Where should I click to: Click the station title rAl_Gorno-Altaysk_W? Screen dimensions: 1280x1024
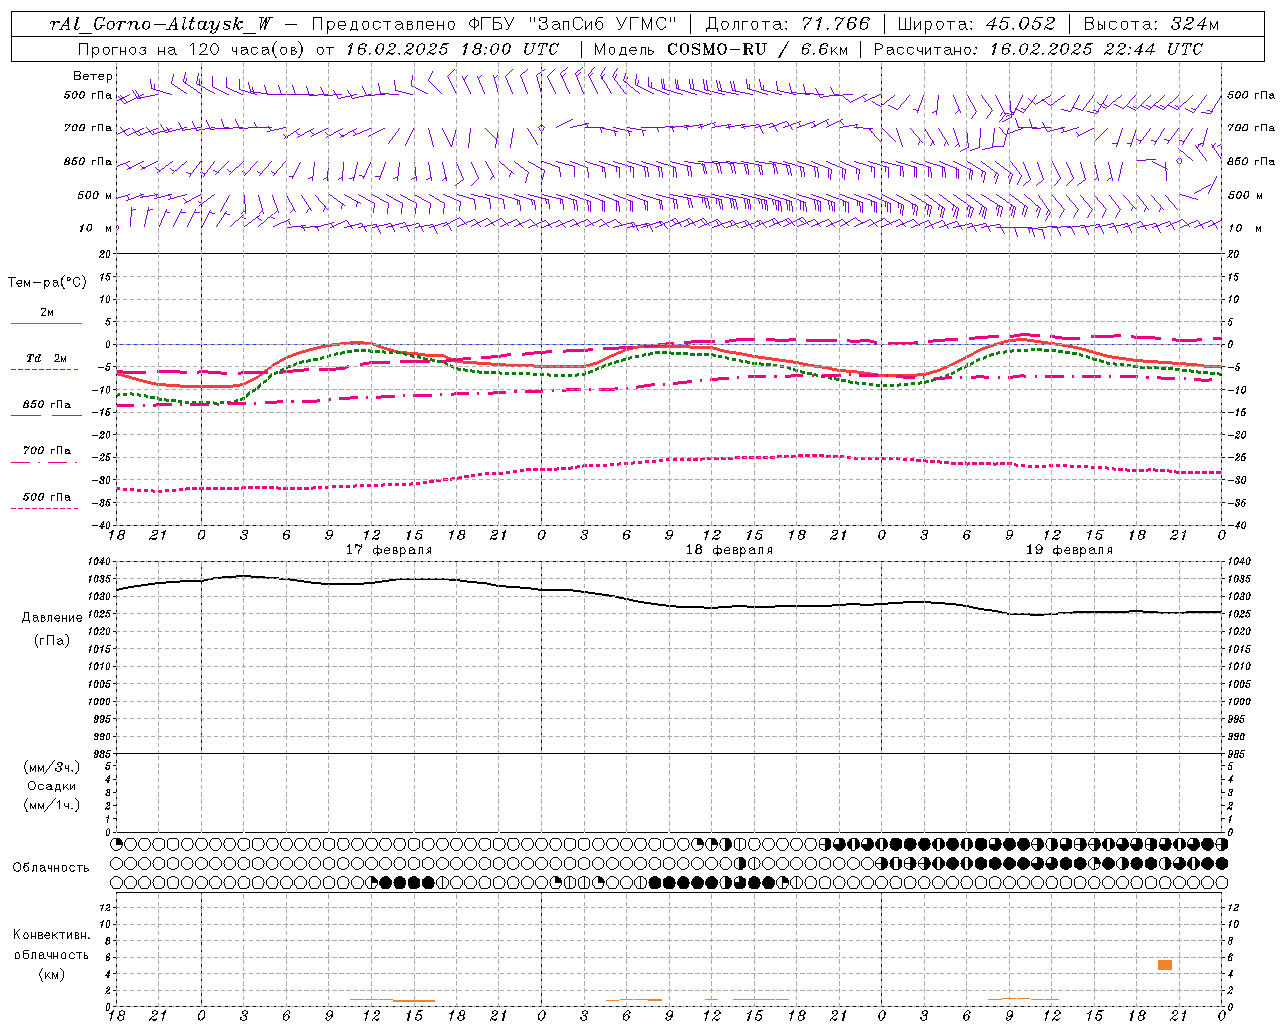[x=162, y=24]
